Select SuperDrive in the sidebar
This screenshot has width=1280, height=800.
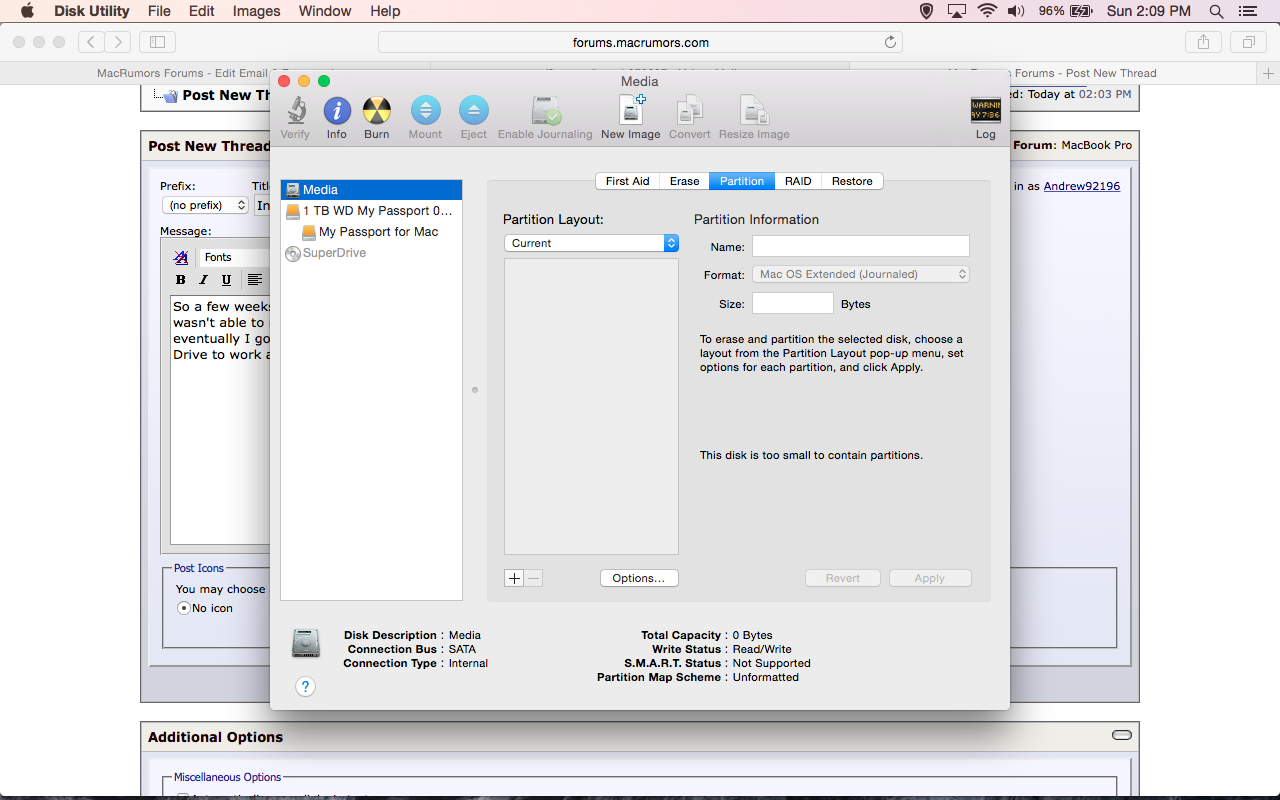coord(371,253)
